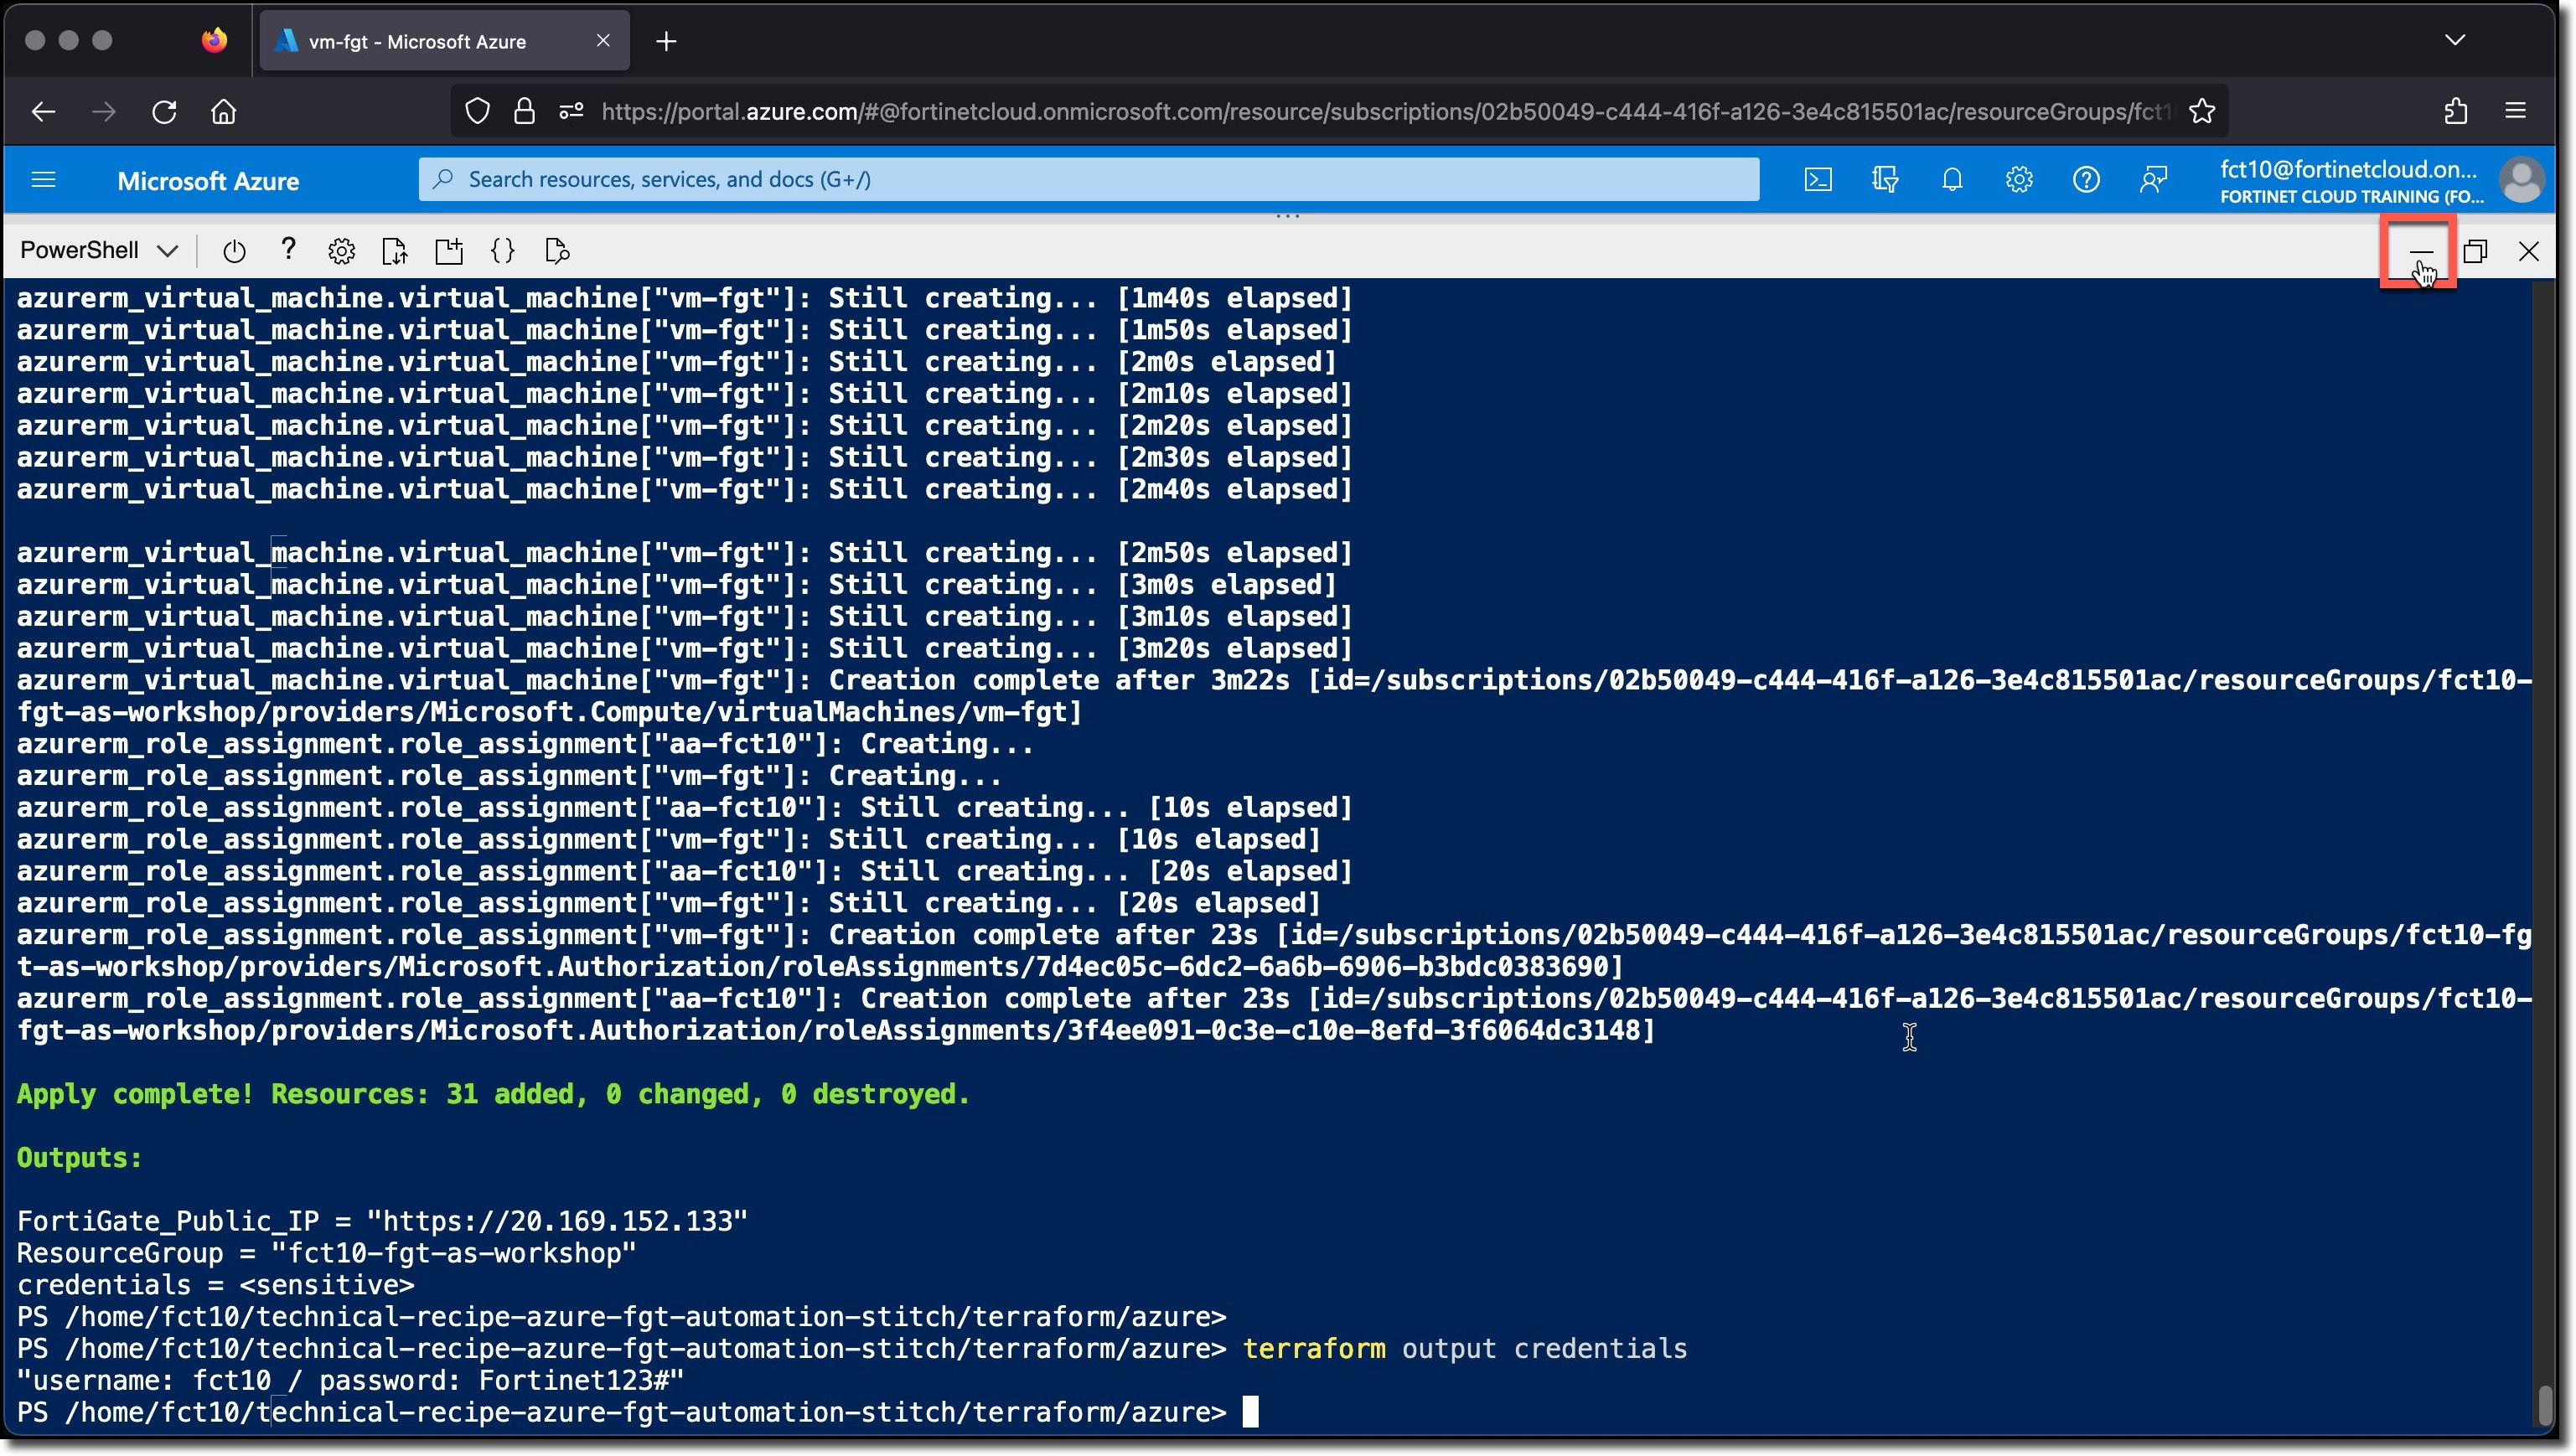This screenshot has height=1456, width=2576.
Task: Click role_assignment aa-fct10 'Creating...' line
Action: click(x=525, y=744)
